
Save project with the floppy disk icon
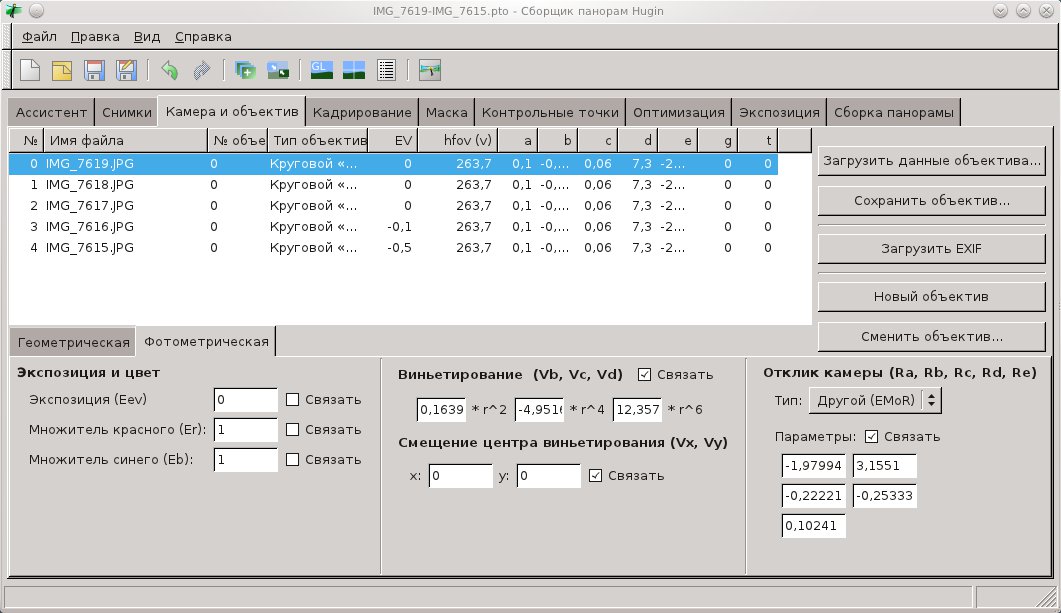(94, 70)
